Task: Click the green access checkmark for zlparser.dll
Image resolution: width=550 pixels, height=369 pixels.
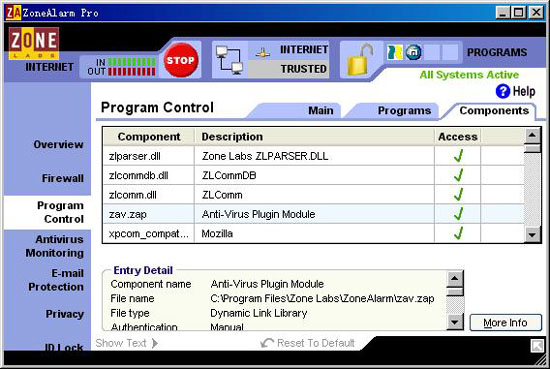Action: click(458, 156)
